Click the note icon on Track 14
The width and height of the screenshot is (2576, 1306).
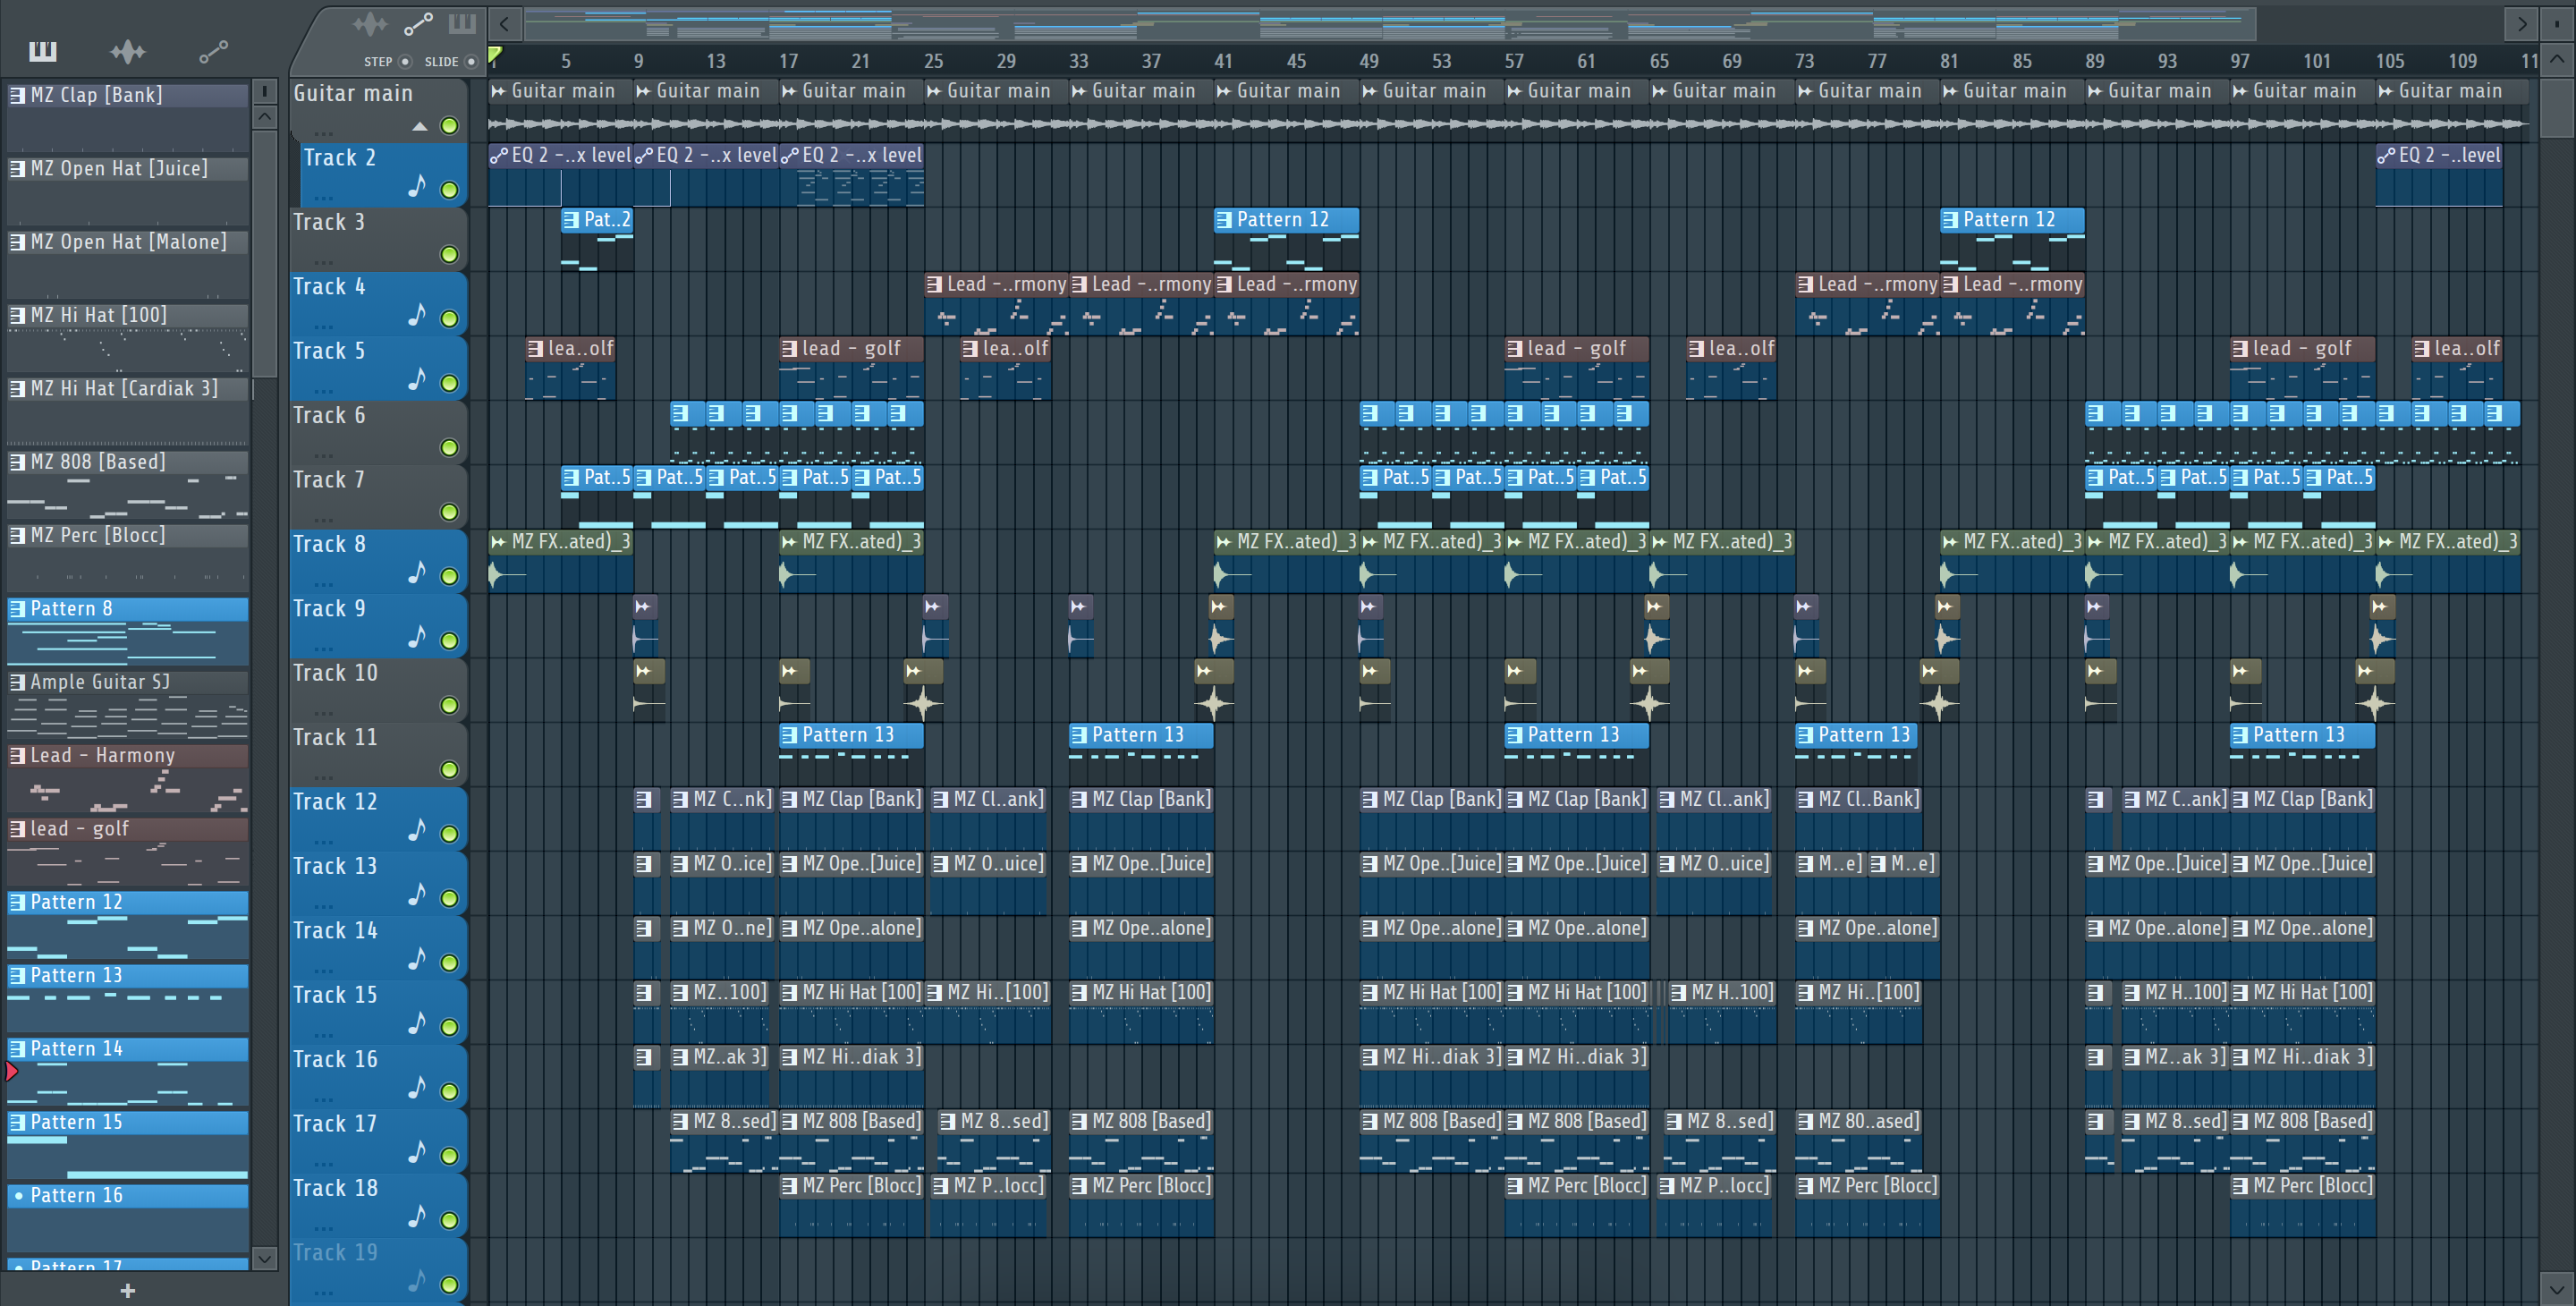tap(417, 959)
